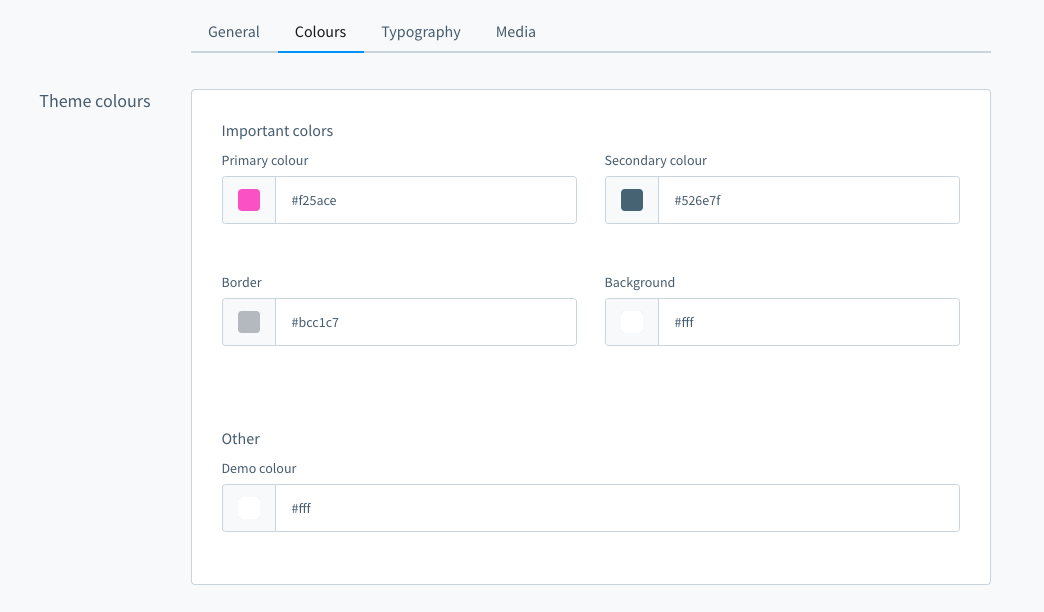Viewport: 1044px width, 612px height.
Task: Click the dark Secondary colour preview
Action: 630,199
